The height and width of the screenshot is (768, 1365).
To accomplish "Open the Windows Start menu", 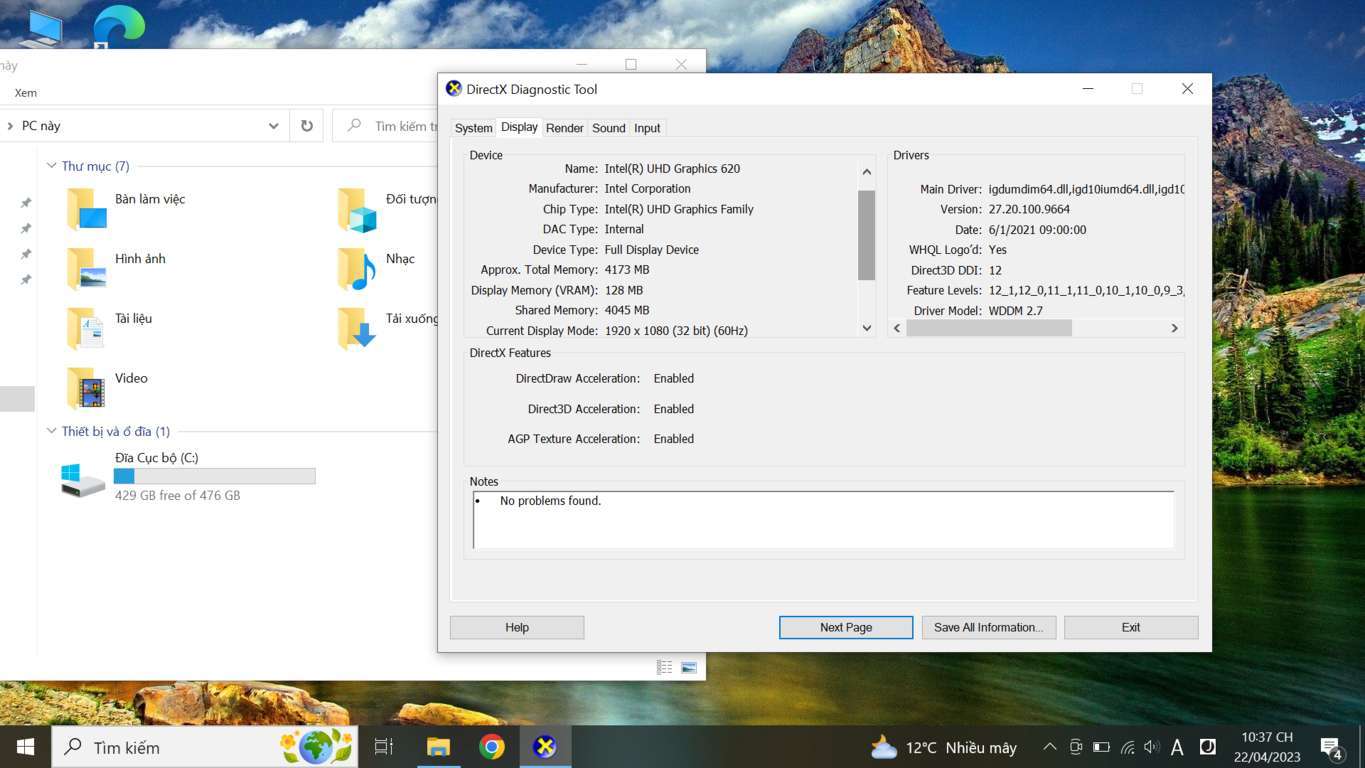I will point(25,747).
